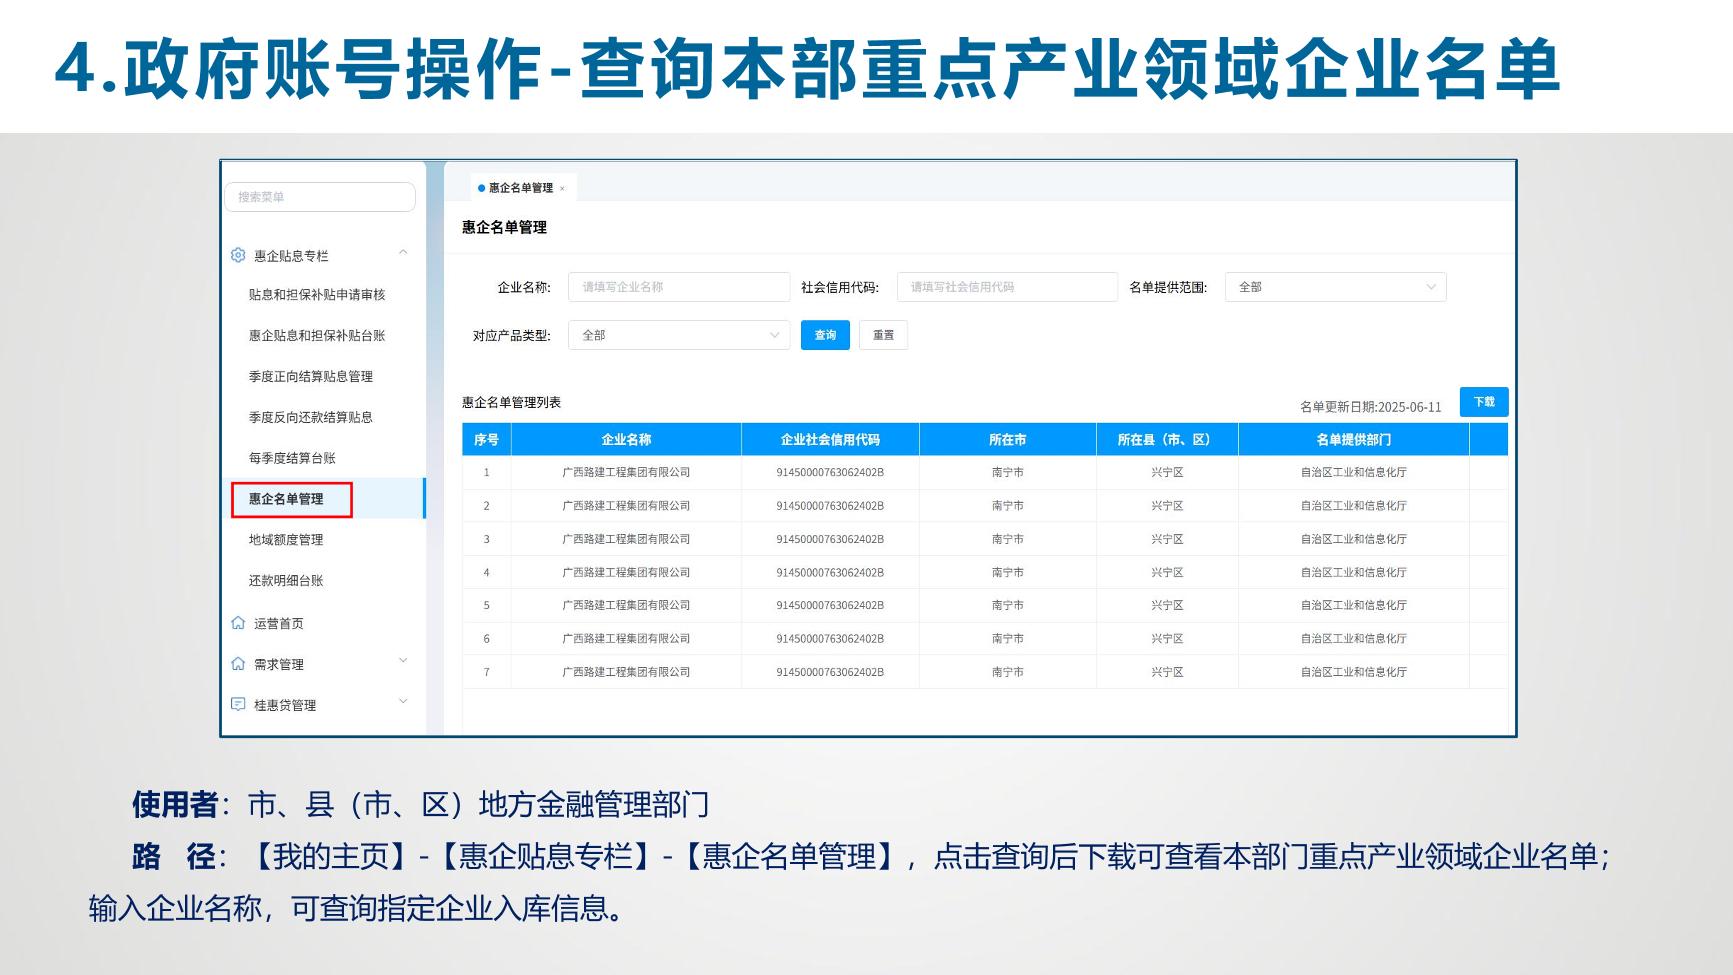
Task: Open 惠企贴息和担保补贴台账 menu item
Action: click(x=317, y=336)
